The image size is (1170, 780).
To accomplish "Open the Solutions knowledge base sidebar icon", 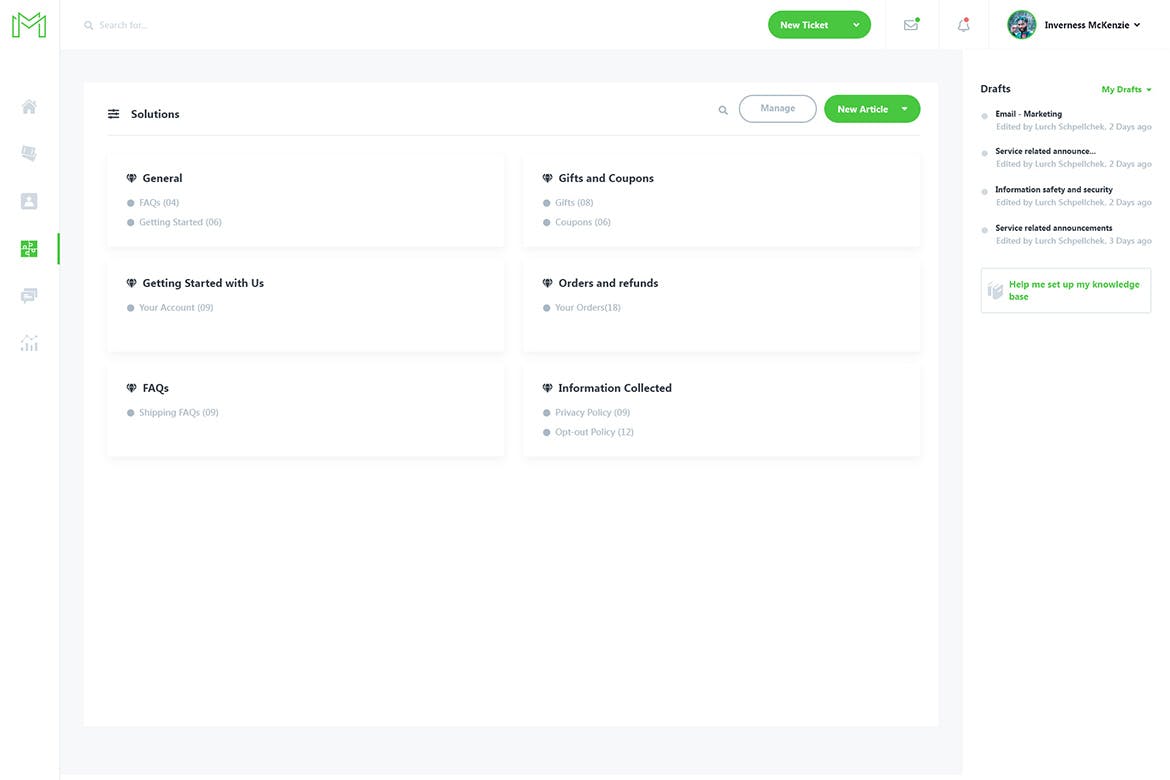I will pos(29,249).
